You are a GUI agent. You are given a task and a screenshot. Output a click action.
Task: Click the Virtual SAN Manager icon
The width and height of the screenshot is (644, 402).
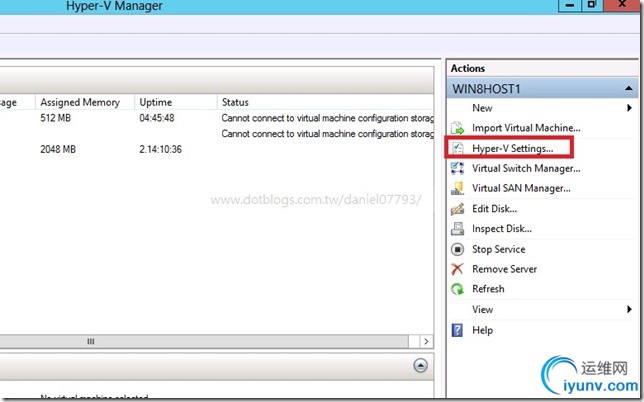click(458, 188)
